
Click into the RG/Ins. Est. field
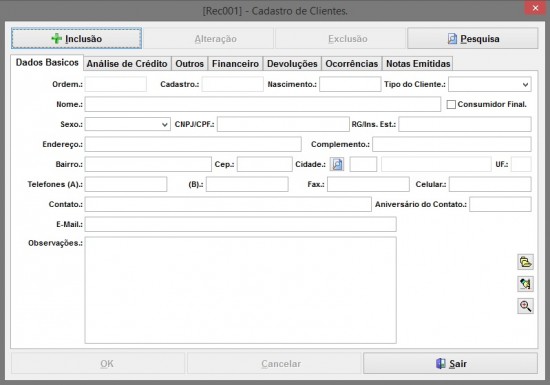pos(465,124)
